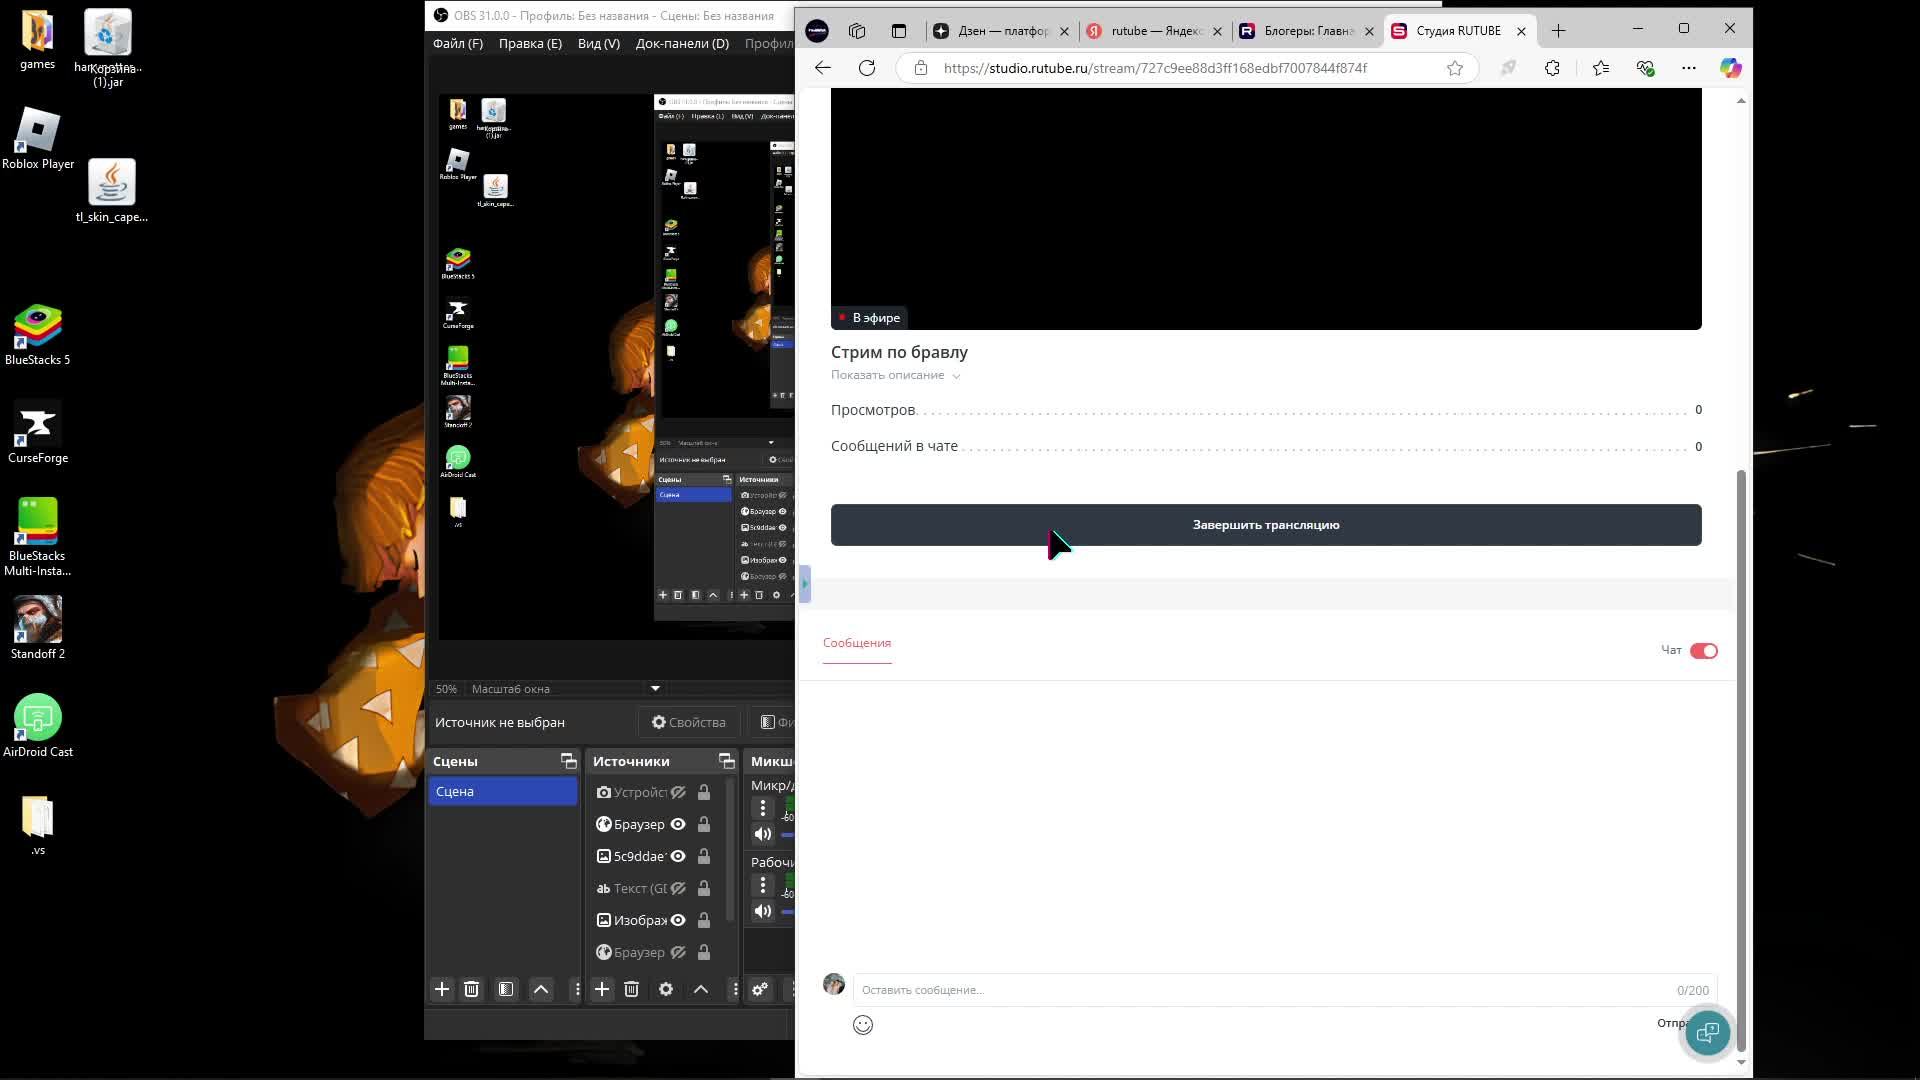Open the Вид (V) menu
This screenshot has width=1920, height=1080.
coord(598,43)
